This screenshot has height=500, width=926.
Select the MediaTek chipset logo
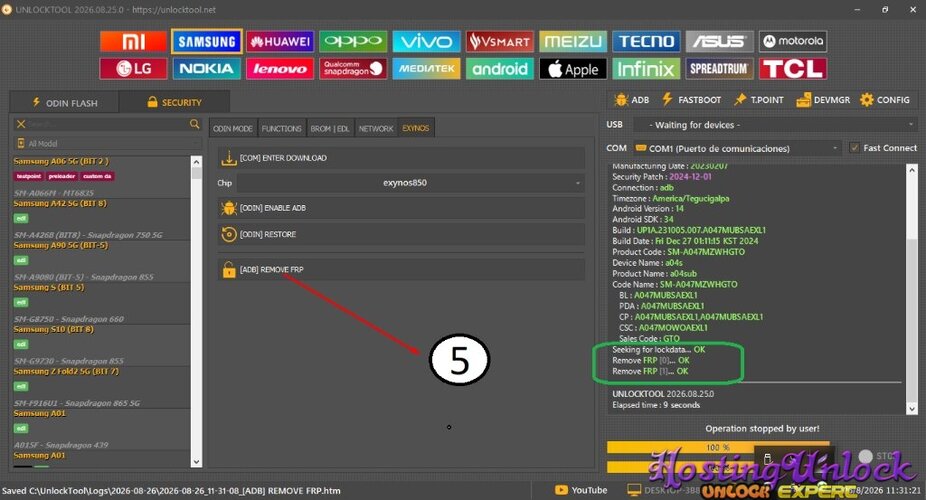point(426,68)
